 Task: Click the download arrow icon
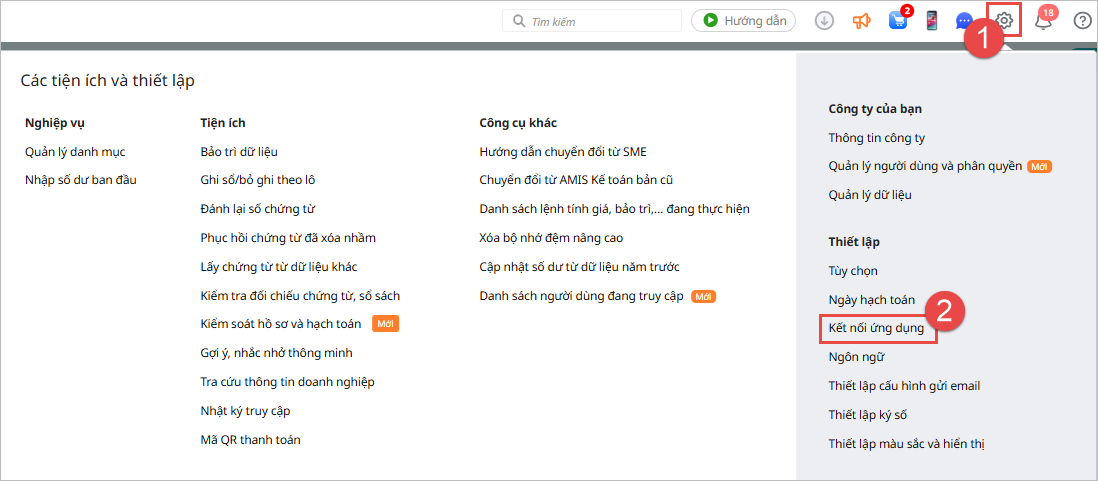824,20
